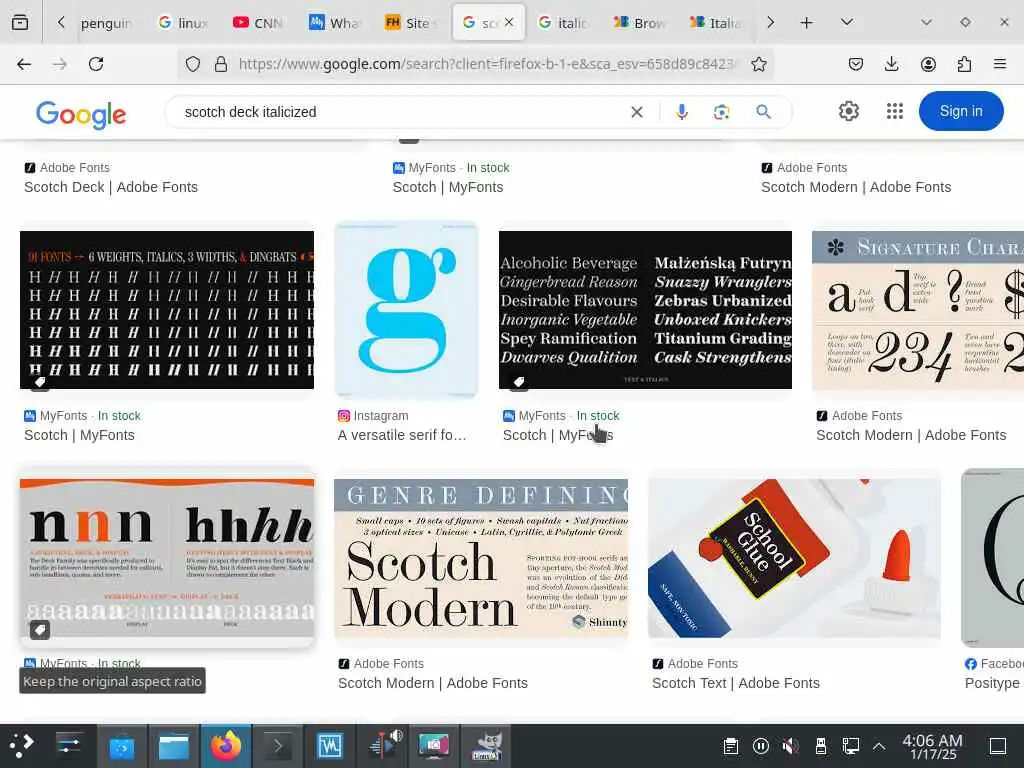
Task: Bookmark this page with star icon
Action: [758, 64]
